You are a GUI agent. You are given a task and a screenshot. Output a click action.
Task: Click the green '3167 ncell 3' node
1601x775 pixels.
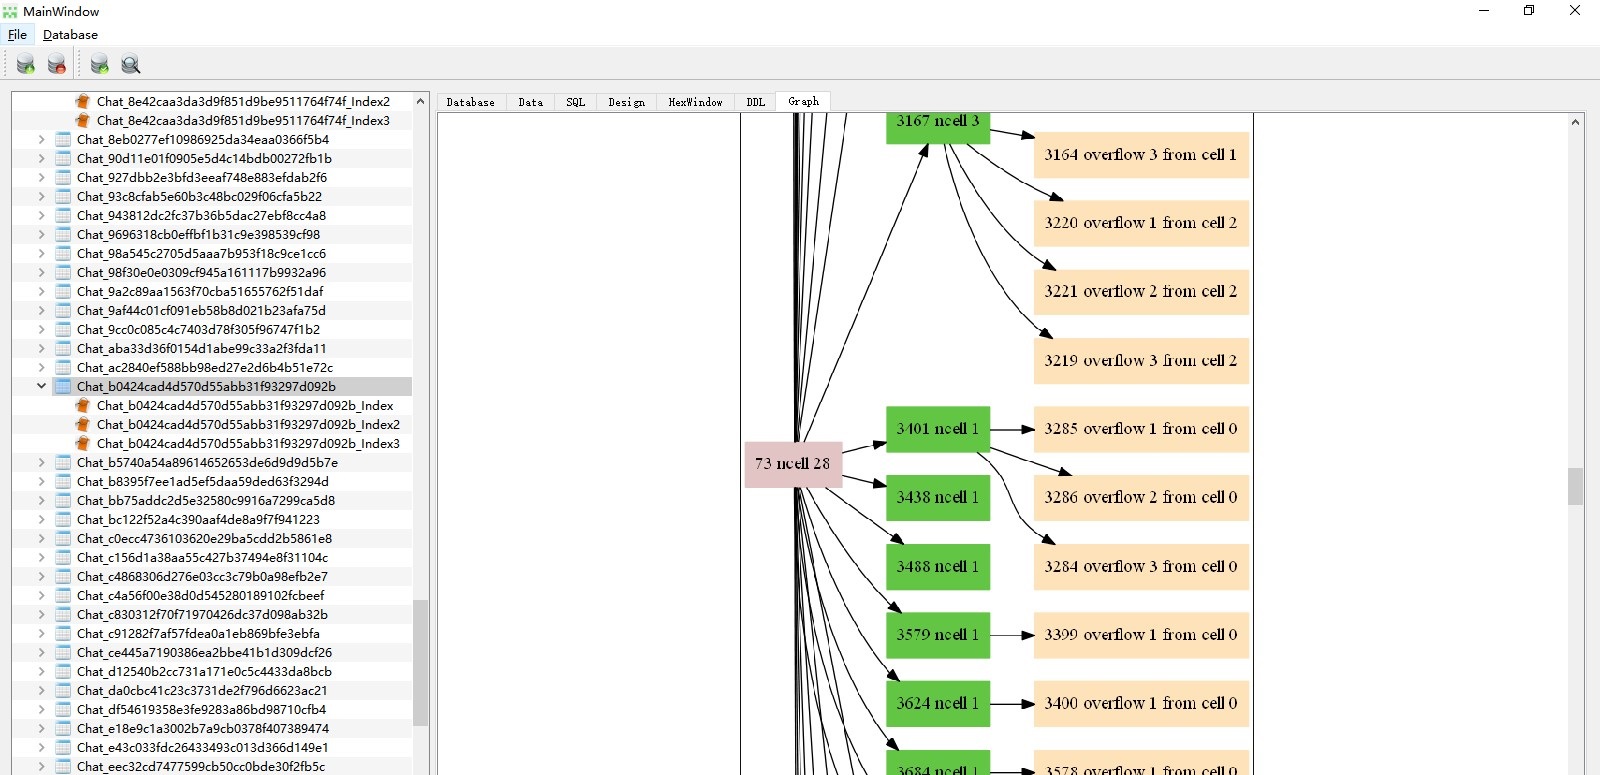938,127
